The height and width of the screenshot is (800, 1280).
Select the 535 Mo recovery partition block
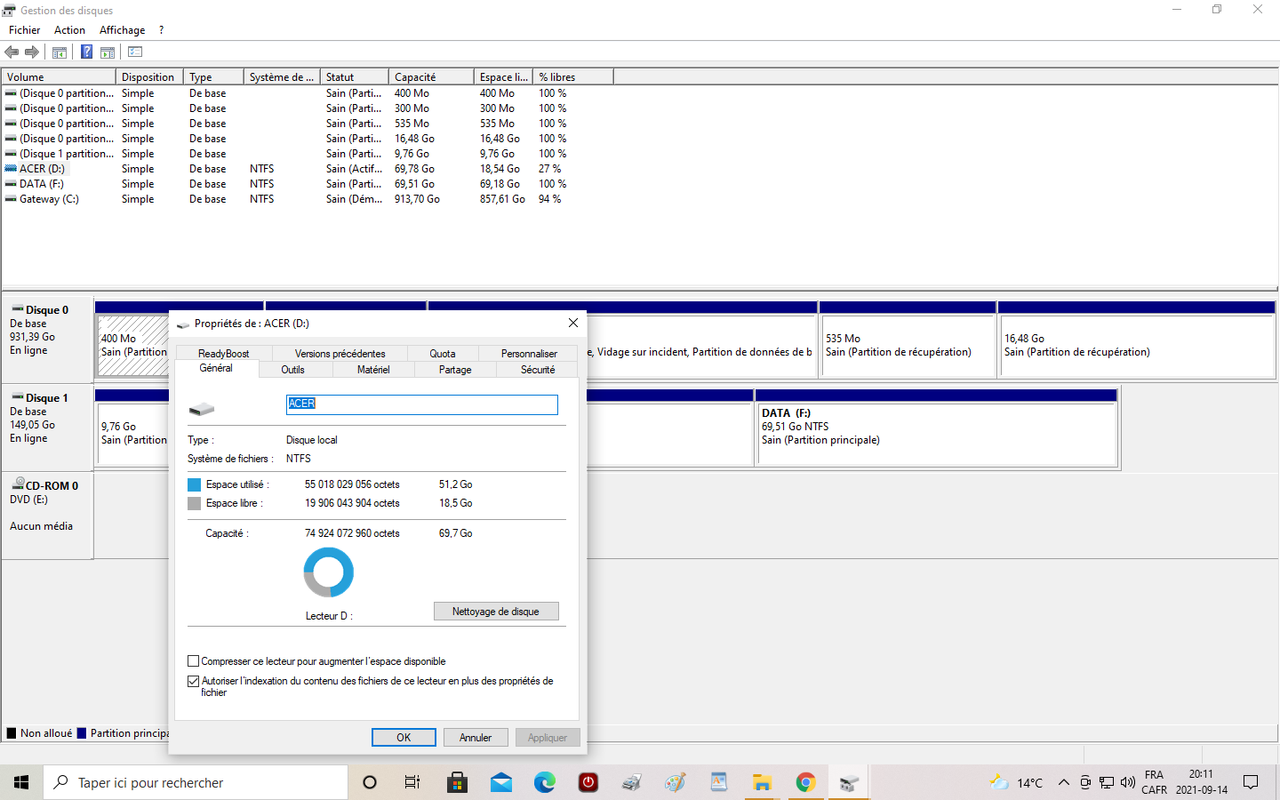[908, 340]
